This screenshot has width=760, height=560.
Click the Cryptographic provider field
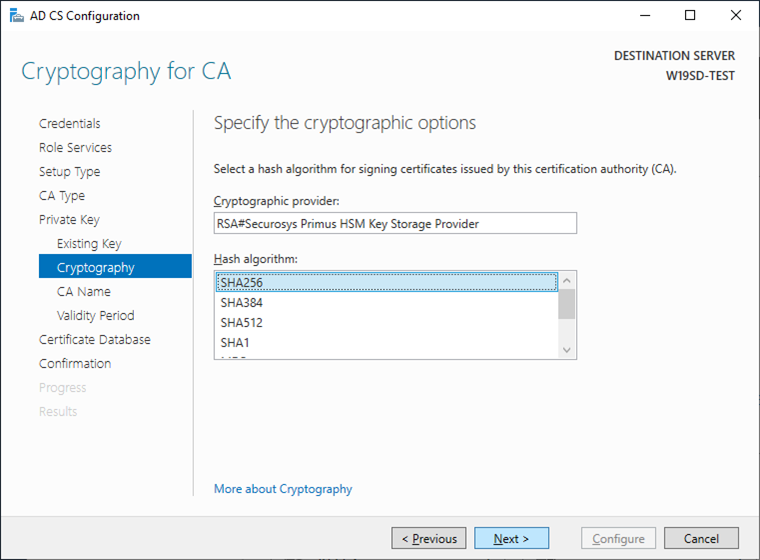point(395,223)
